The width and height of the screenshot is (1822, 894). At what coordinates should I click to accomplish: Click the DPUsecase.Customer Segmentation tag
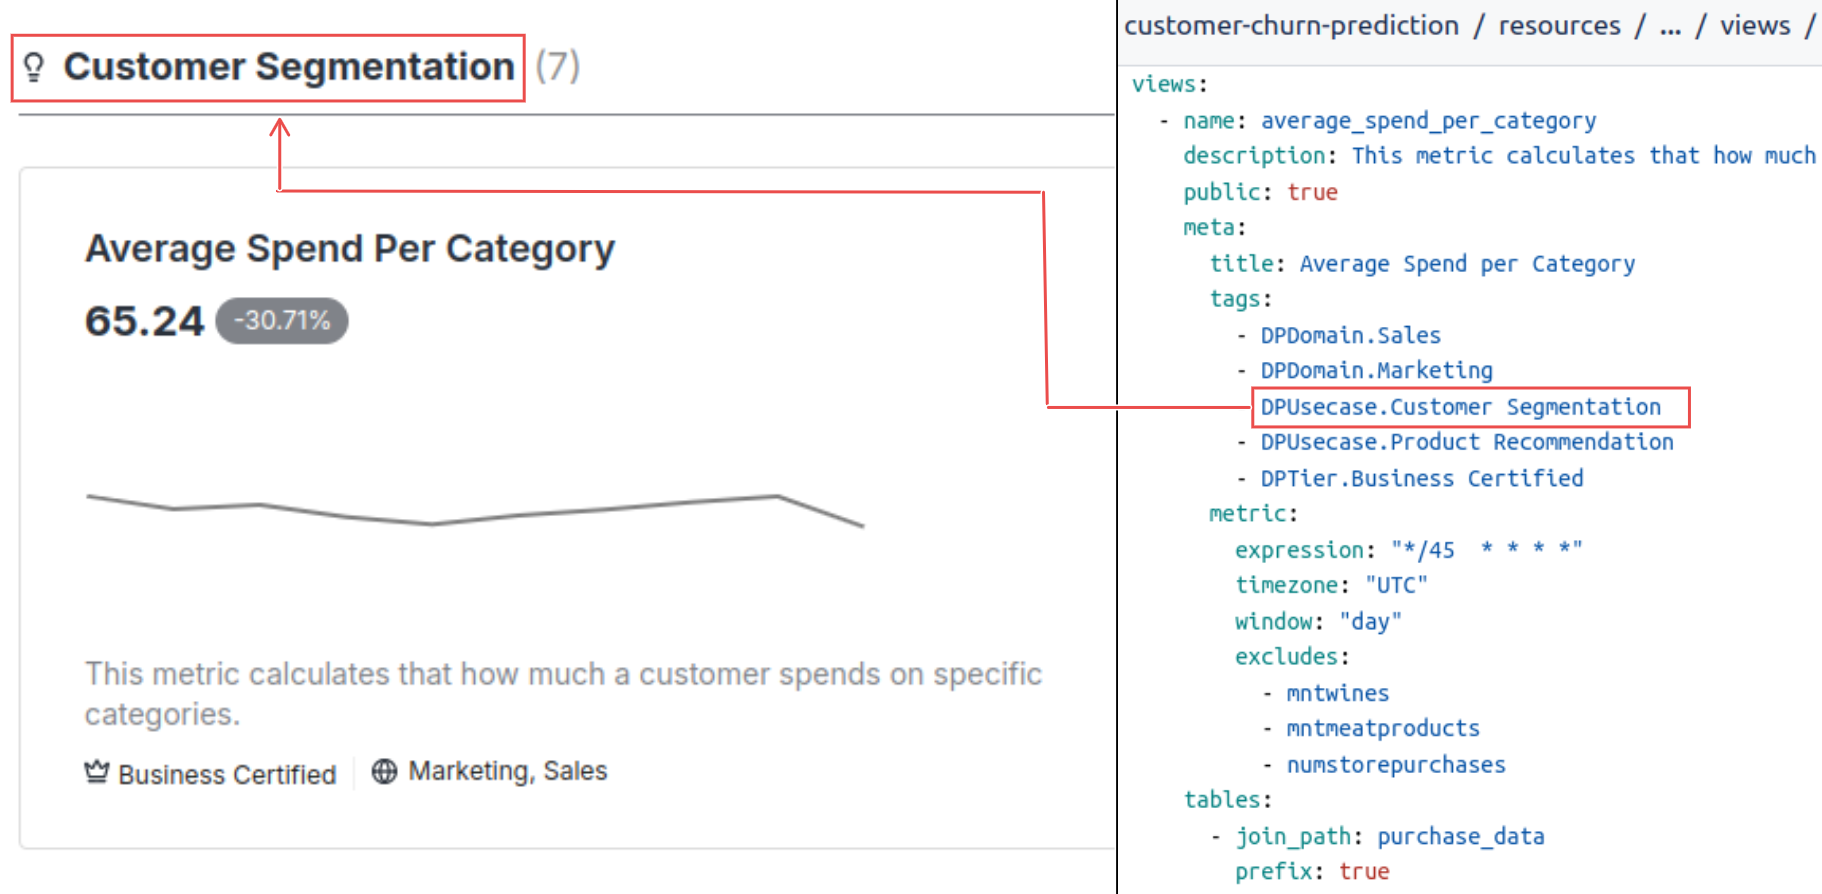coord(1460,407)
